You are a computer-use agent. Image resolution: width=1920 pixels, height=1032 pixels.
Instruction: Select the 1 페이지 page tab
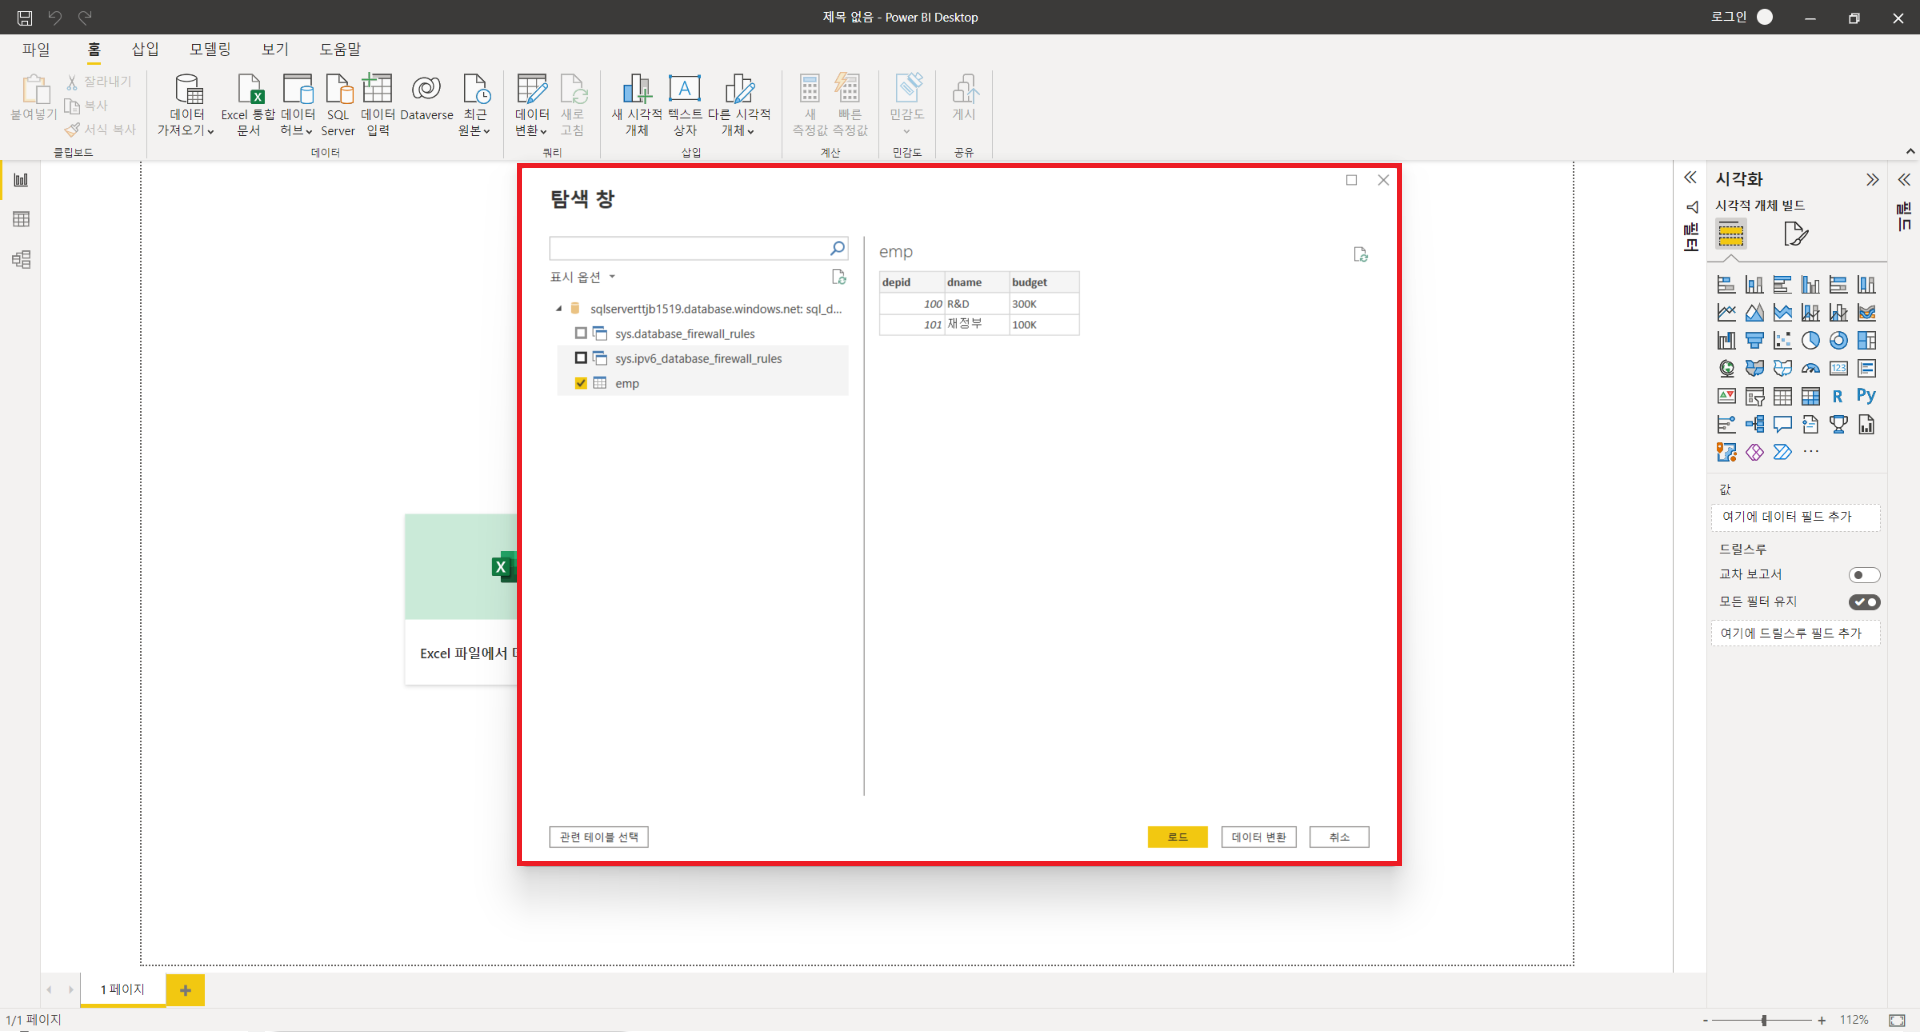(122, 990)
